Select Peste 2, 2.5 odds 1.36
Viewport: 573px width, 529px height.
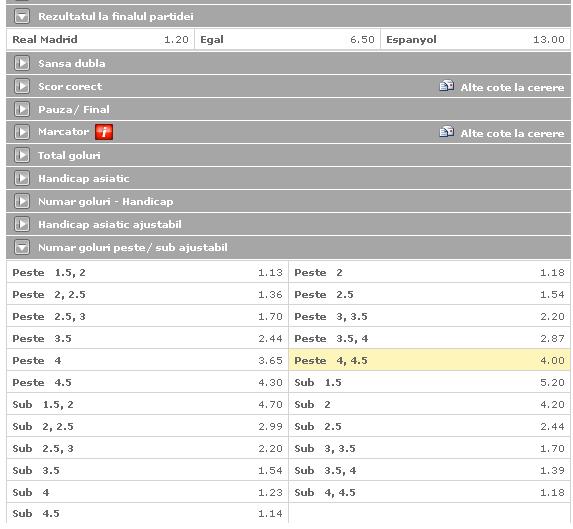[x=148, y=294]
